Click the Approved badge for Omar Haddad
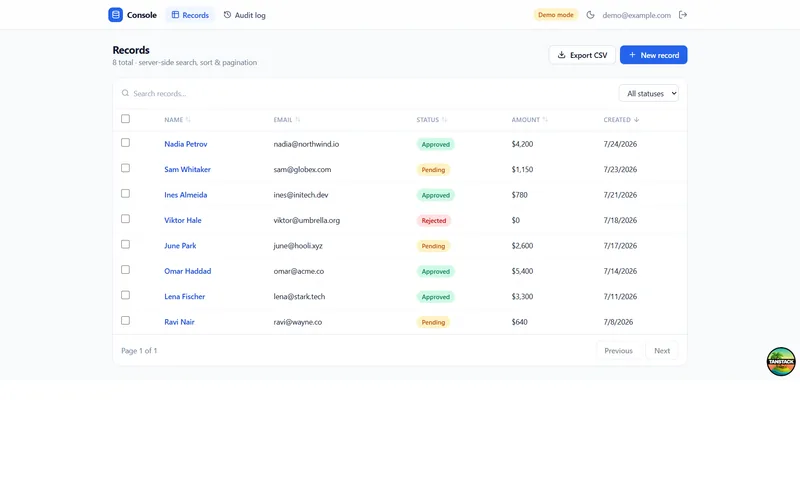Screen dimensions: 800x500 point(436,271)
